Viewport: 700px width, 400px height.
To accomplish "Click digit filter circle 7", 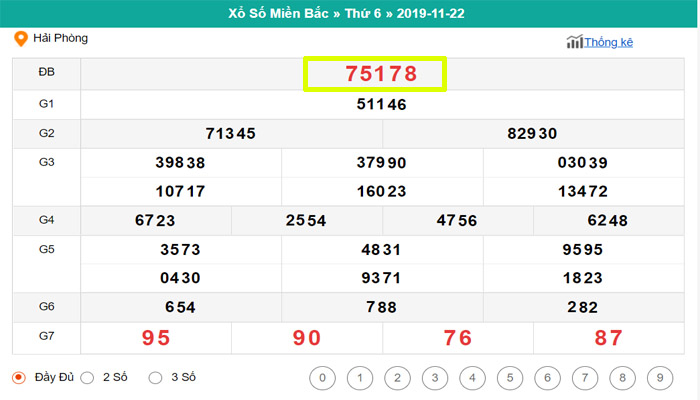I will [583, 378].
